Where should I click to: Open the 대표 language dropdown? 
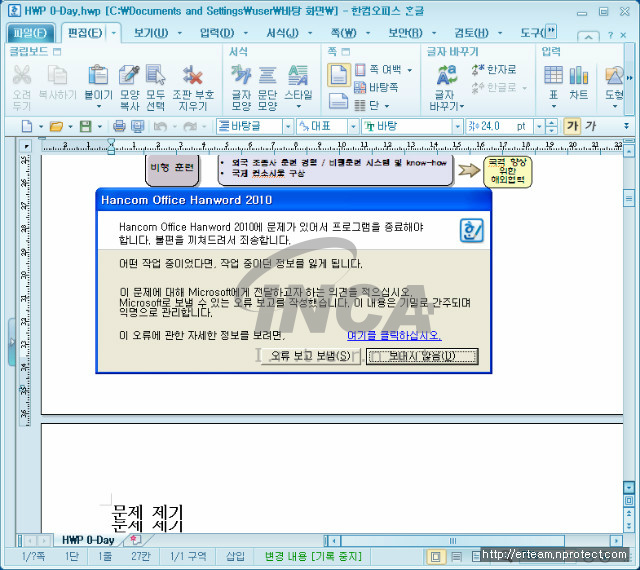pyautogui.click(x=353, y=127)
